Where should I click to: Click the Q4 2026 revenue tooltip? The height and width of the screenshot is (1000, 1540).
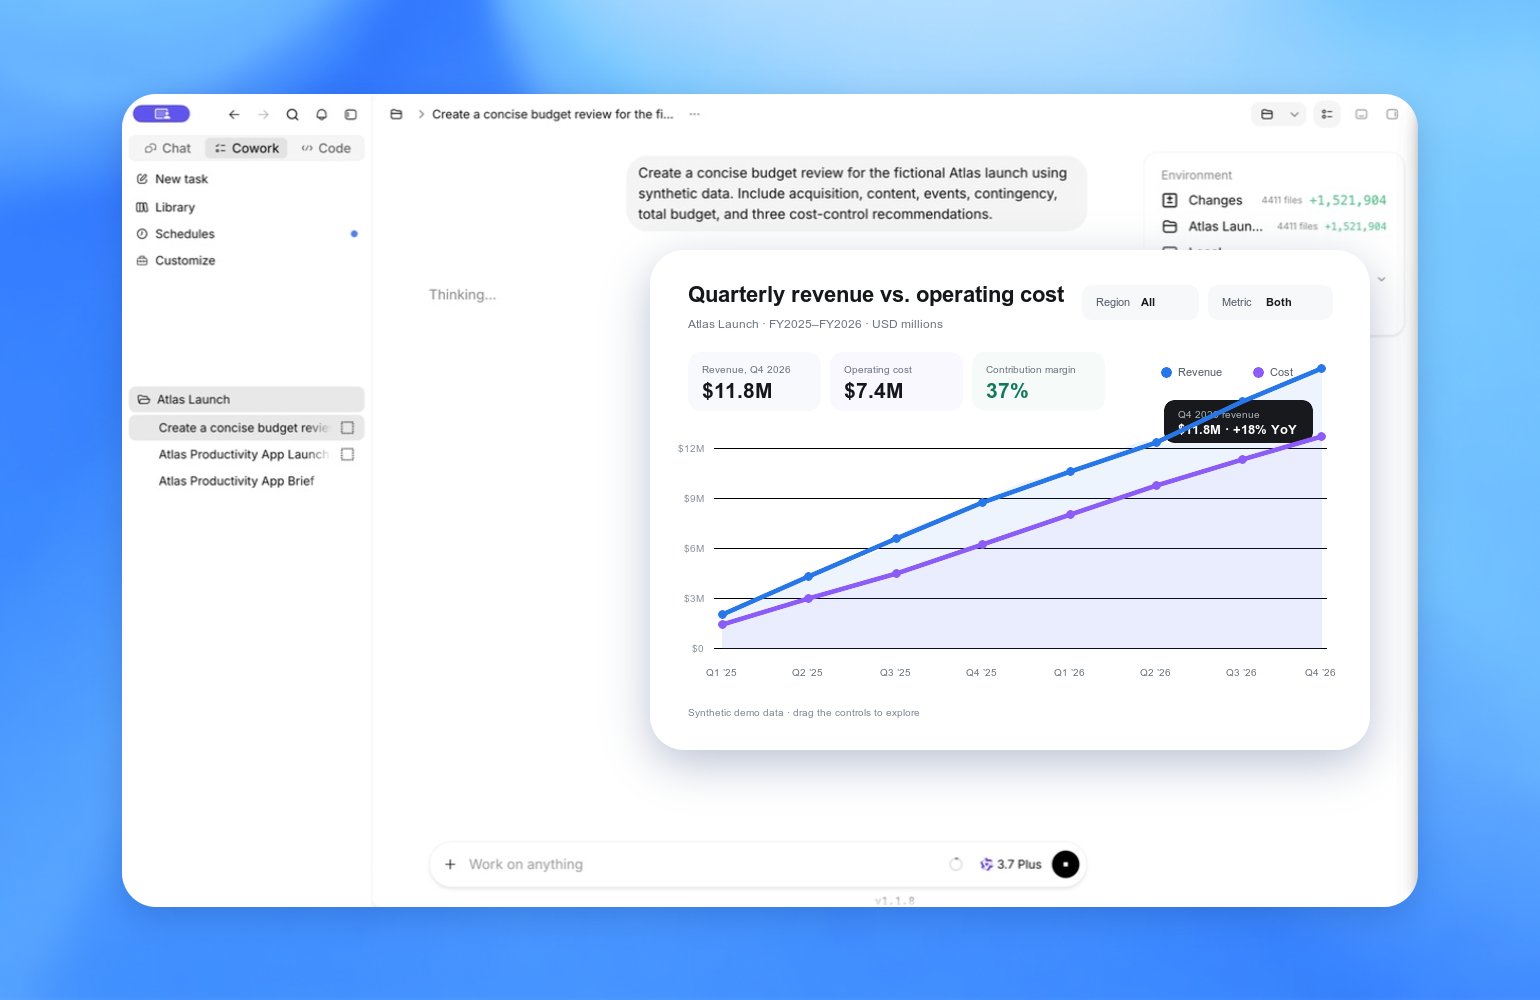pos(1238,422)
